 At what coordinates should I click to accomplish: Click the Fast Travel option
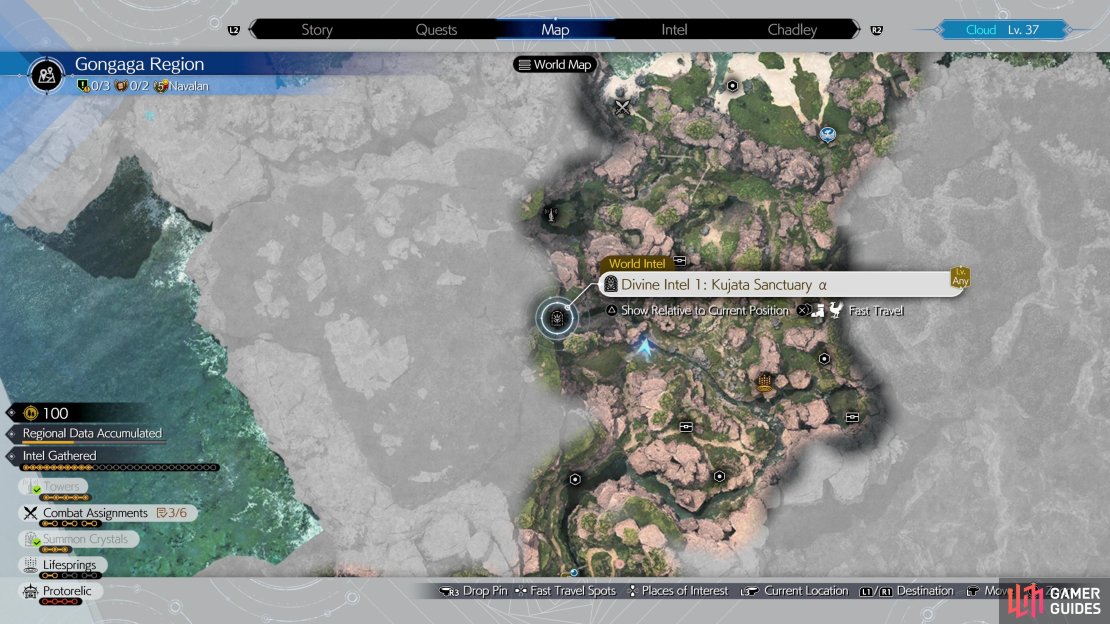click(x=876, y=310)
